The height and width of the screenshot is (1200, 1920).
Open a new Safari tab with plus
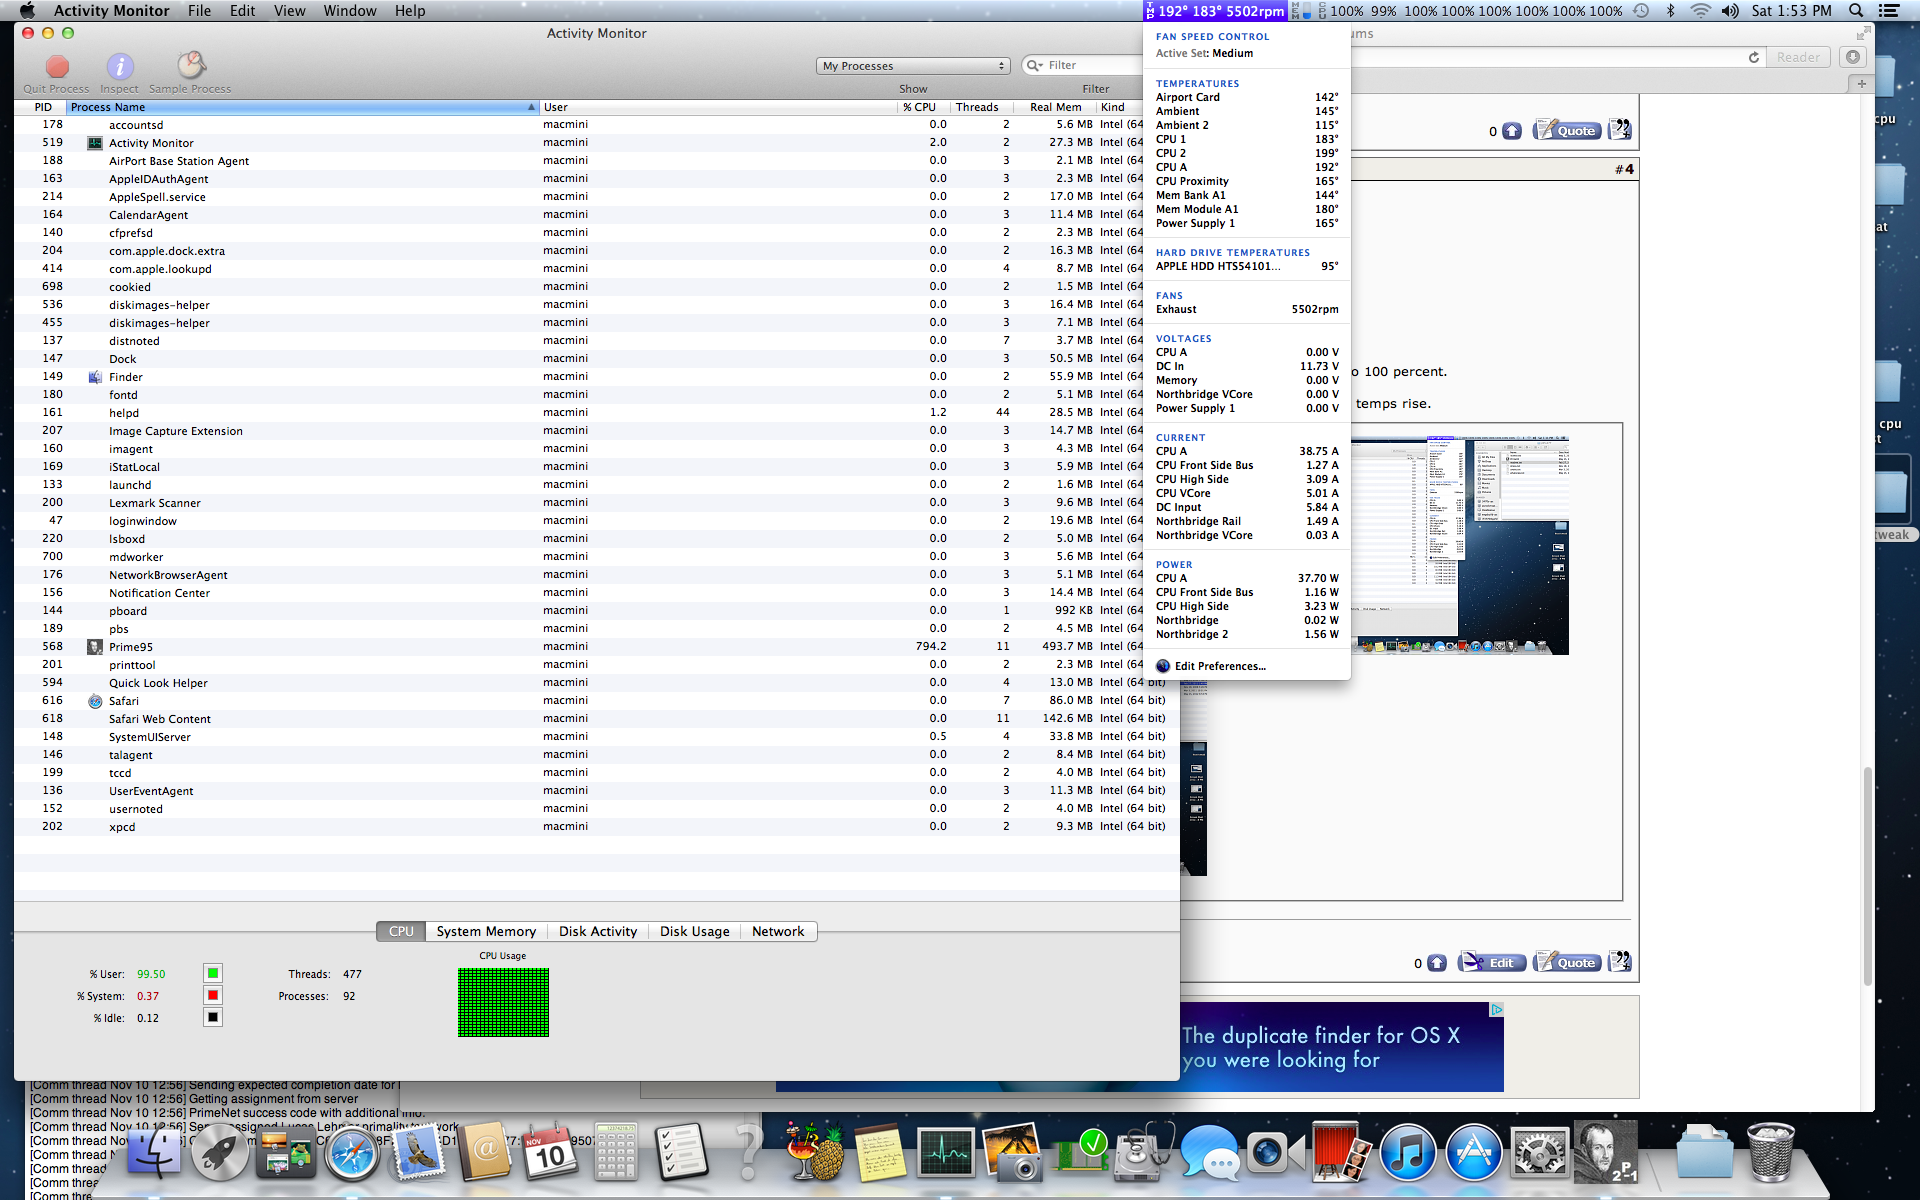(1862, 84)
